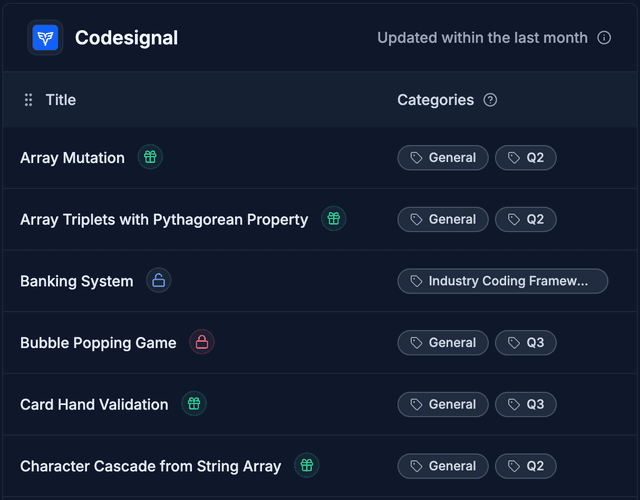Select the Industry Coding Framework tag
Image resolution: width=640 pixels, height=500 pixels.
point(502,281)
